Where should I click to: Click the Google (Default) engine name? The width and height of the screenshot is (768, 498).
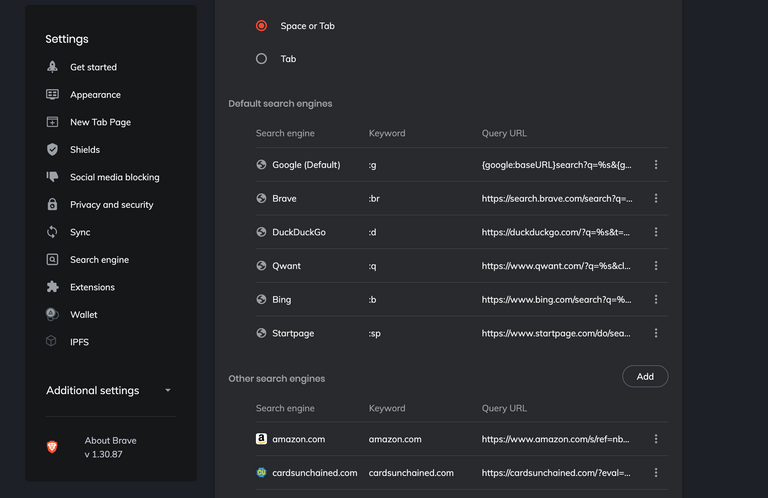pyautogui.click(x=306, y=165)
